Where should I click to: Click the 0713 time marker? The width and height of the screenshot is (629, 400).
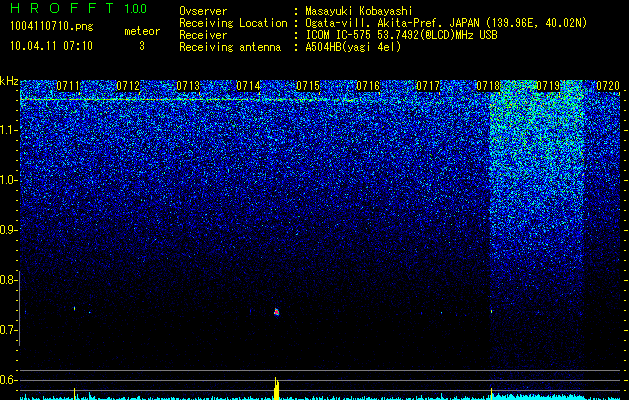click(188, 86)
